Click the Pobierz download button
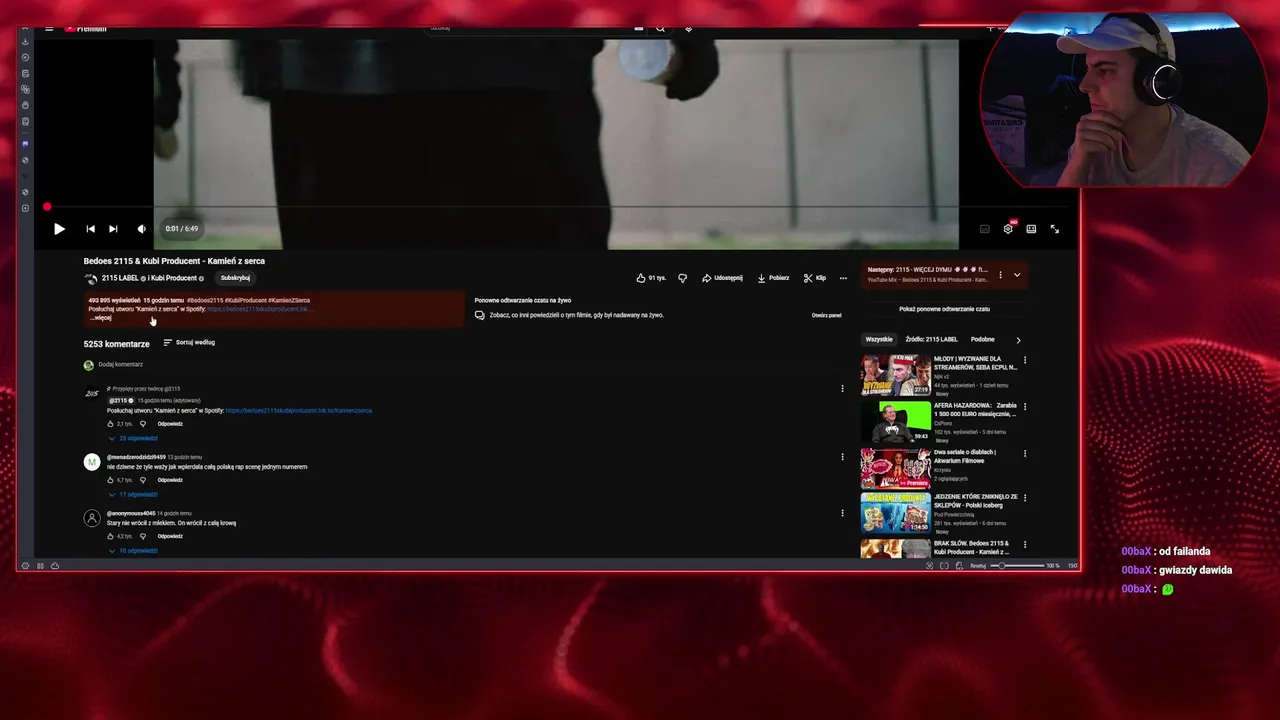 [x=773, y=278]
